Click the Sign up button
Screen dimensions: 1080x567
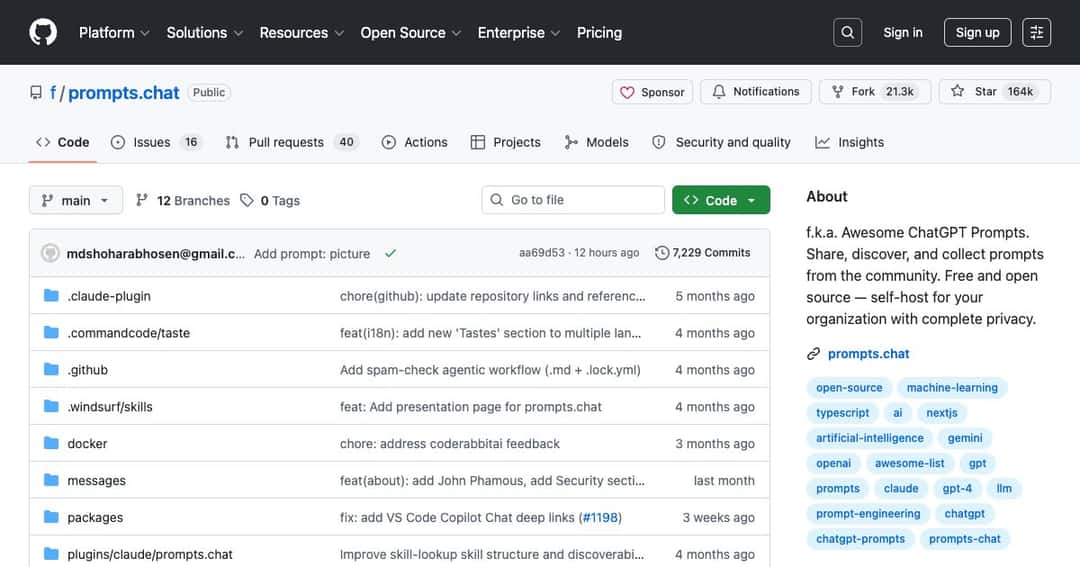(x=977, y=32)
